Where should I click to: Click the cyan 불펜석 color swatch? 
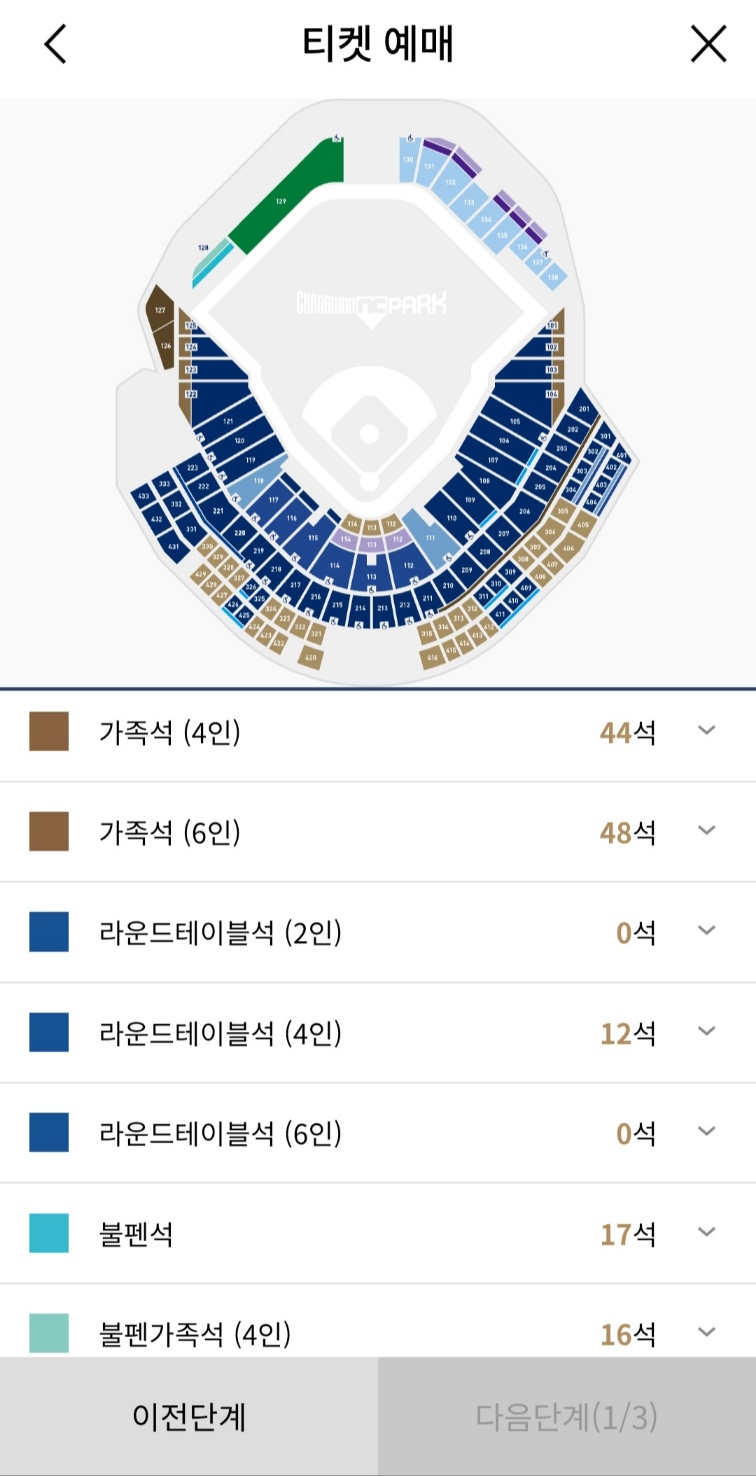[49, 1233]
